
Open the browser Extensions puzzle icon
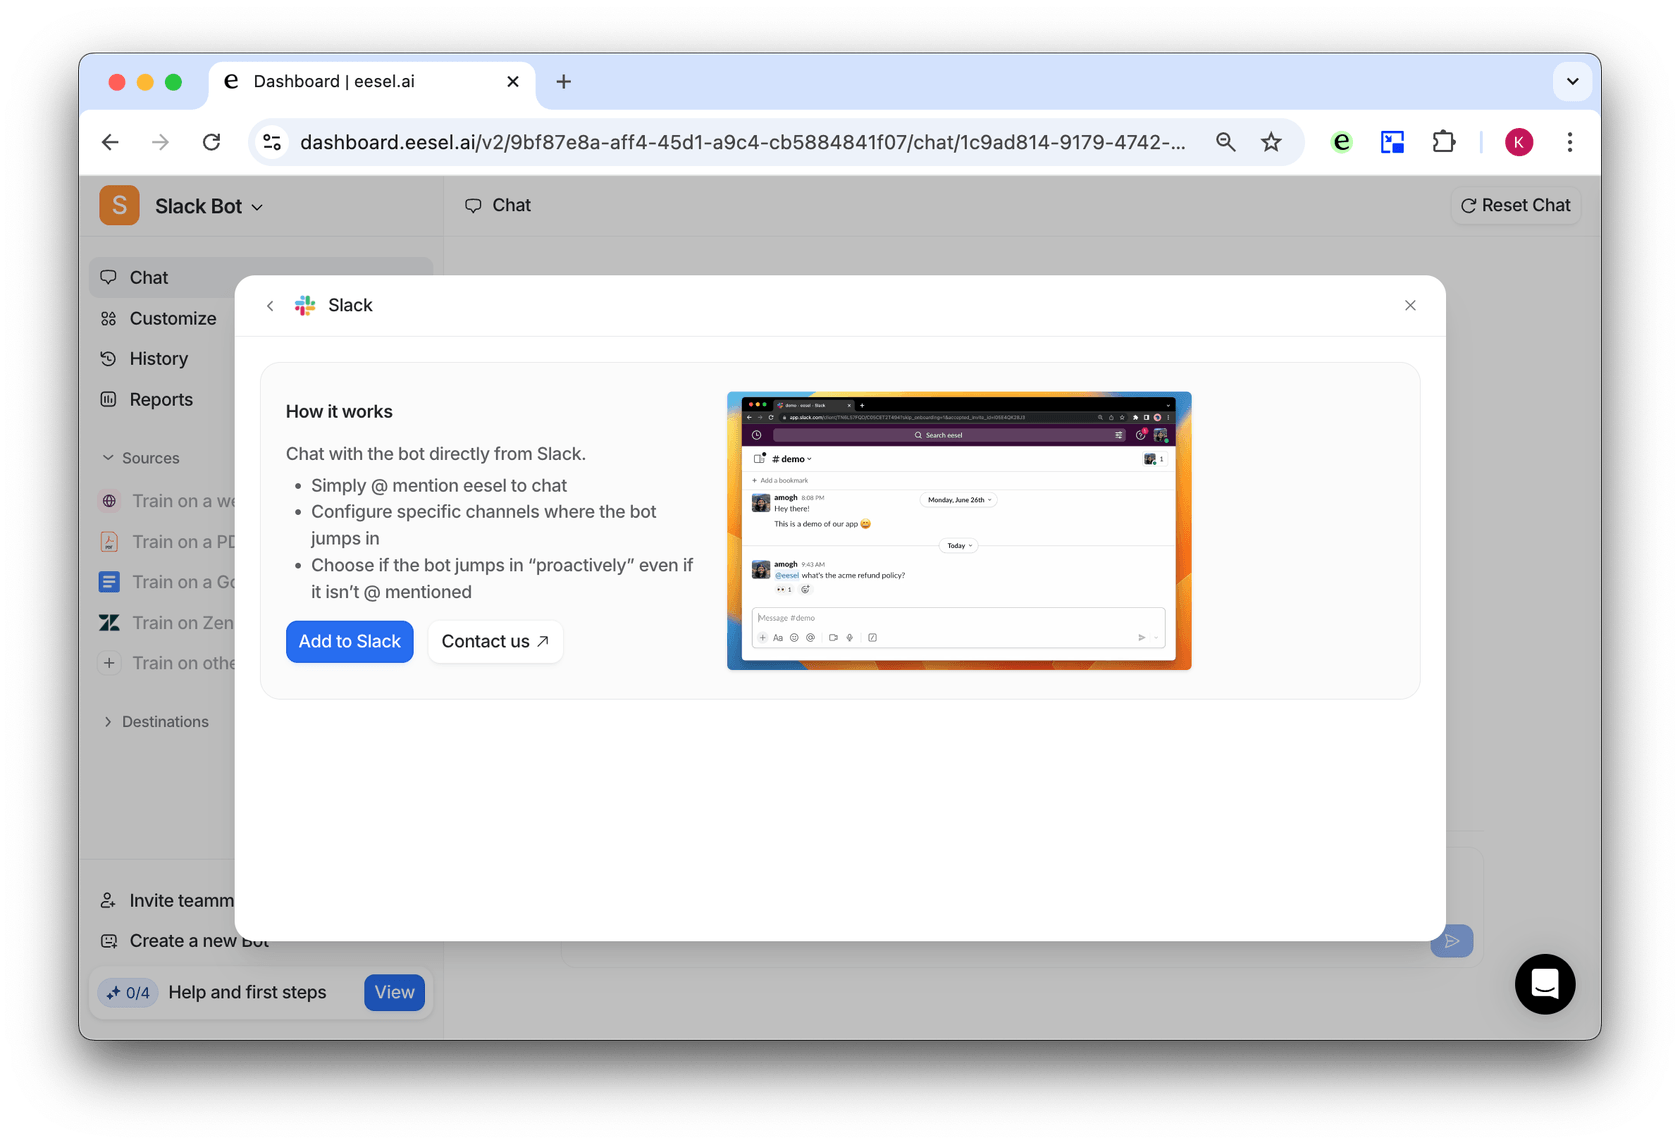(x=1443, y=142)
